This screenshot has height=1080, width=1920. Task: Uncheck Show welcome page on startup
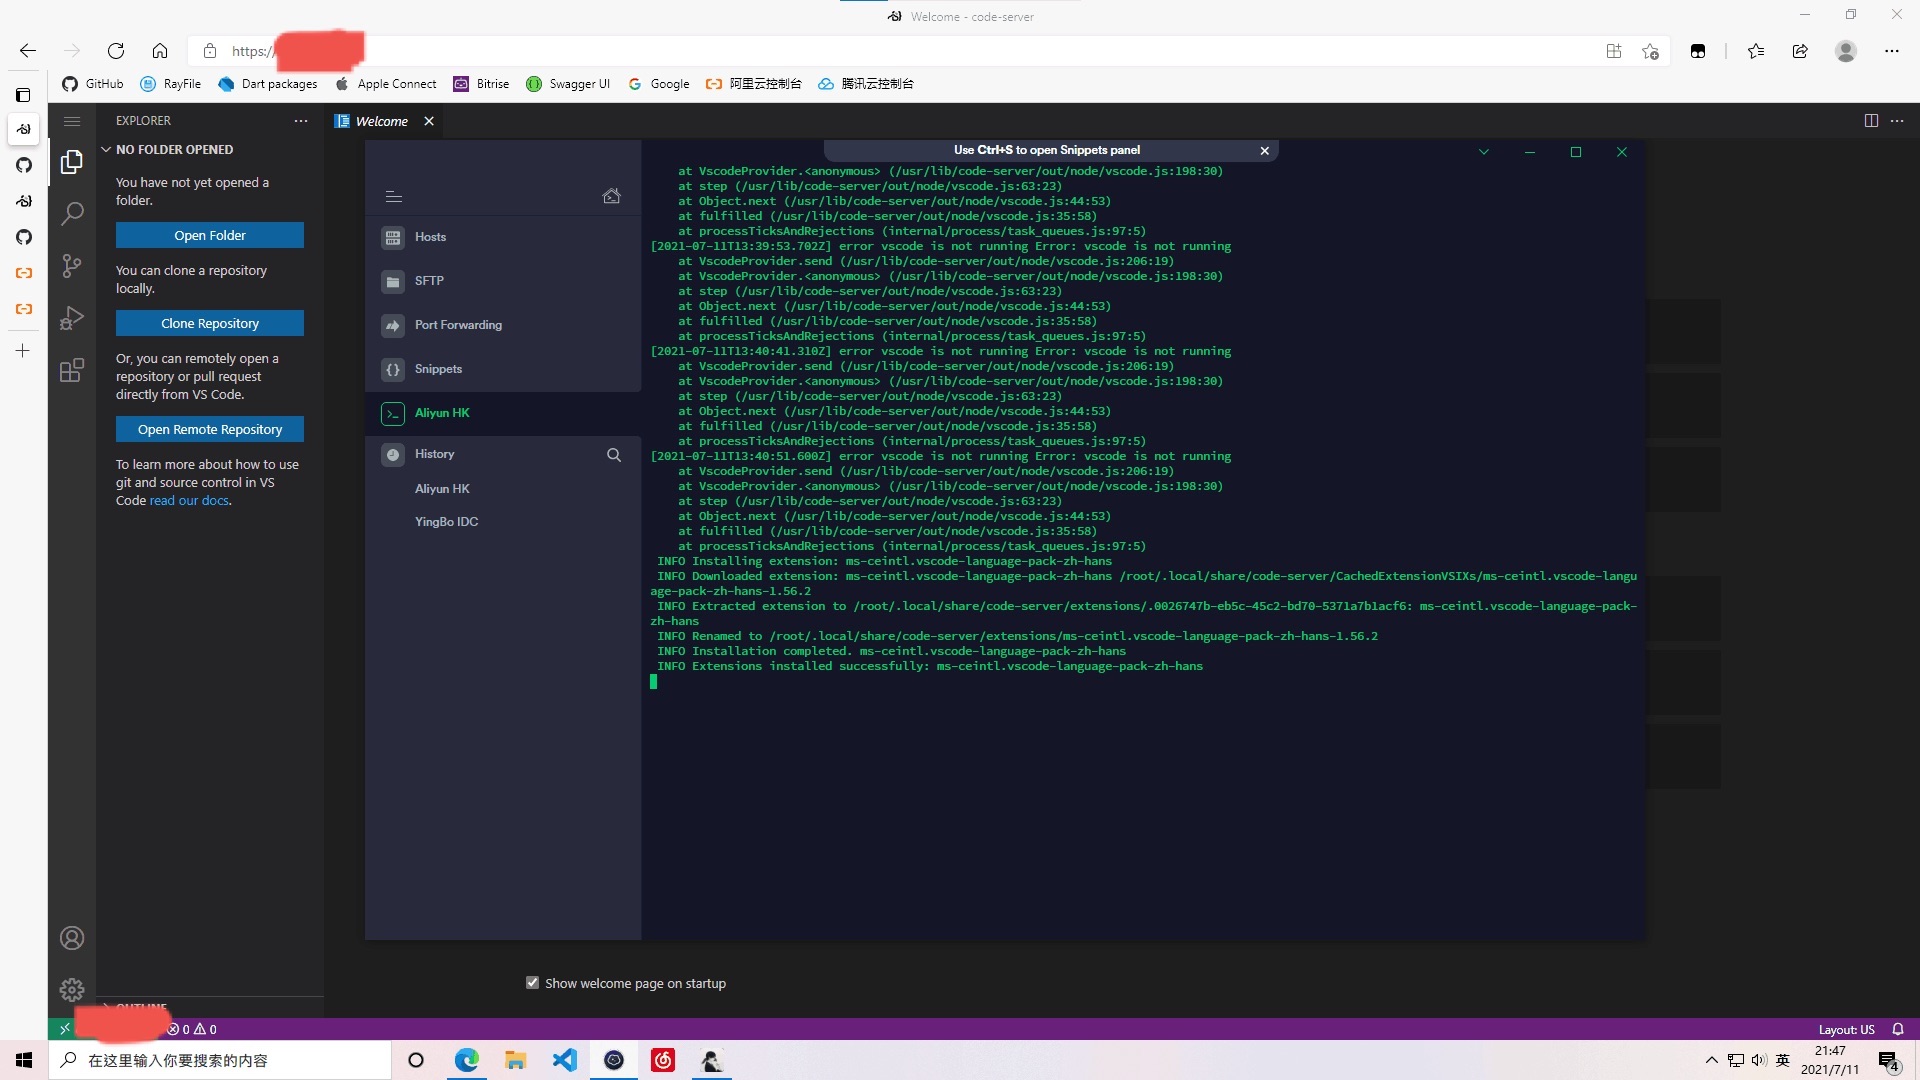click(x=533, y=983)
